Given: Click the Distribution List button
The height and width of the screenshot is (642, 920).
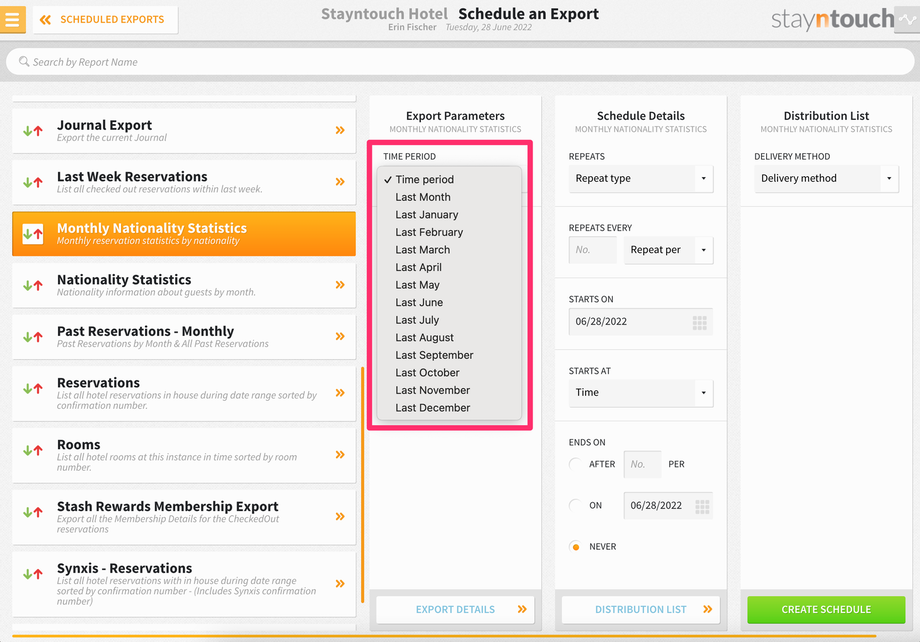Looking at the screenshot, I should click(x=641, y=610).
